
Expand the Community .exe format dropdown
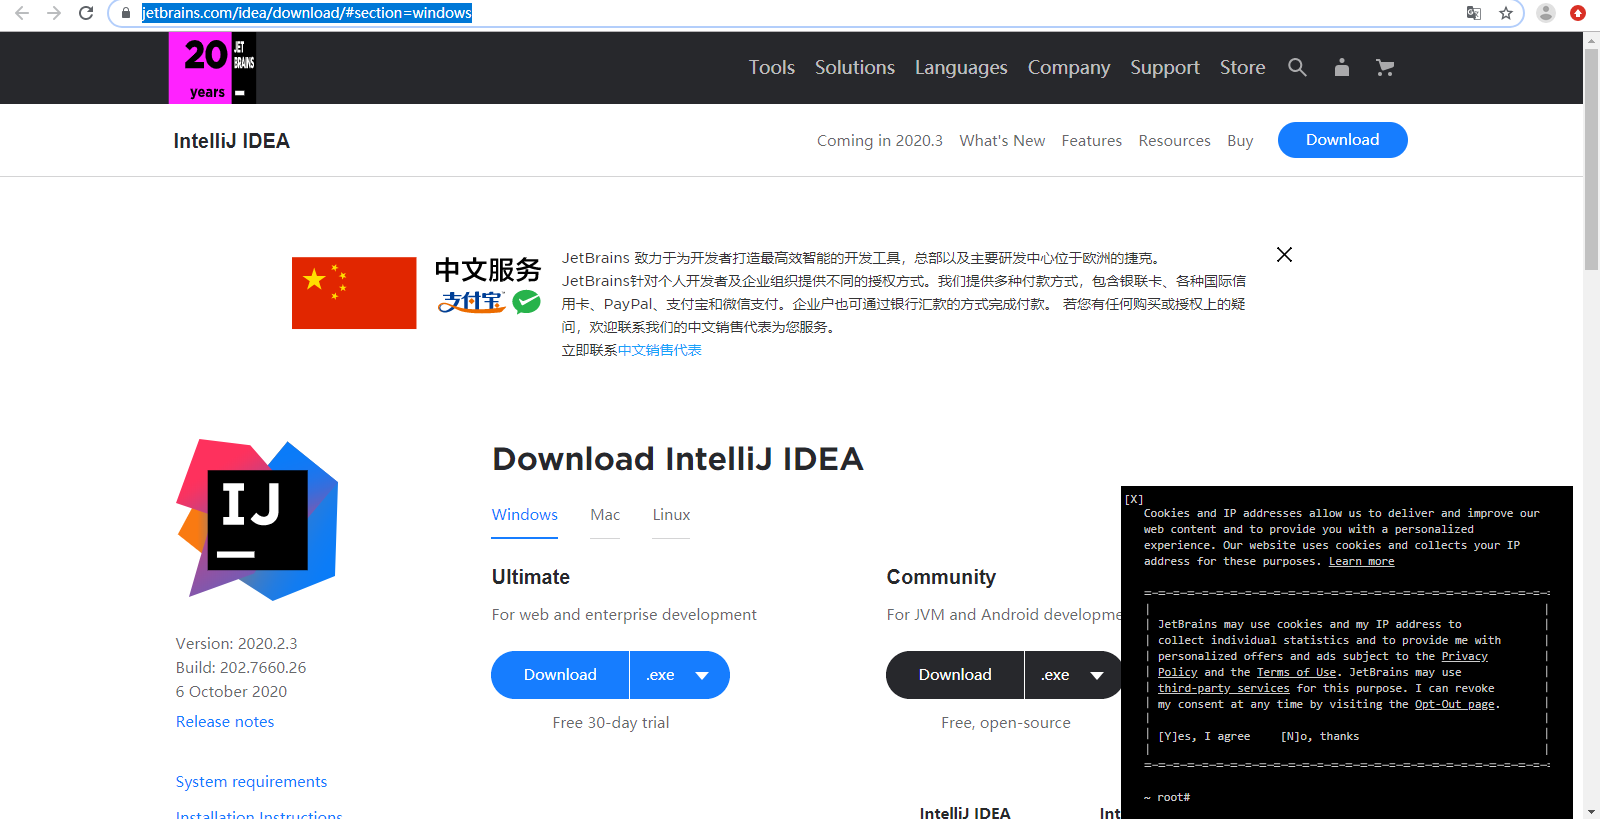click(x=1074, y=675)
